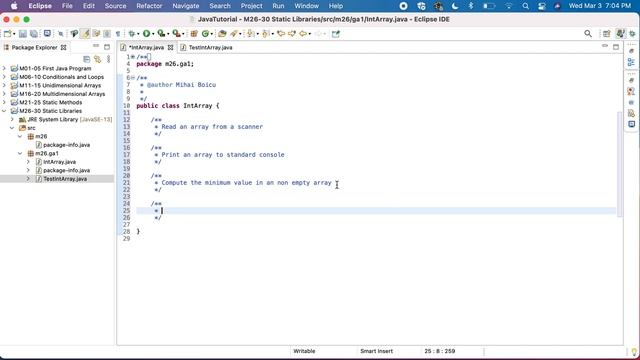Close the IntArray.java editor tab
Viewport: 640px width, 360px height.
click(x=171, y=47)
